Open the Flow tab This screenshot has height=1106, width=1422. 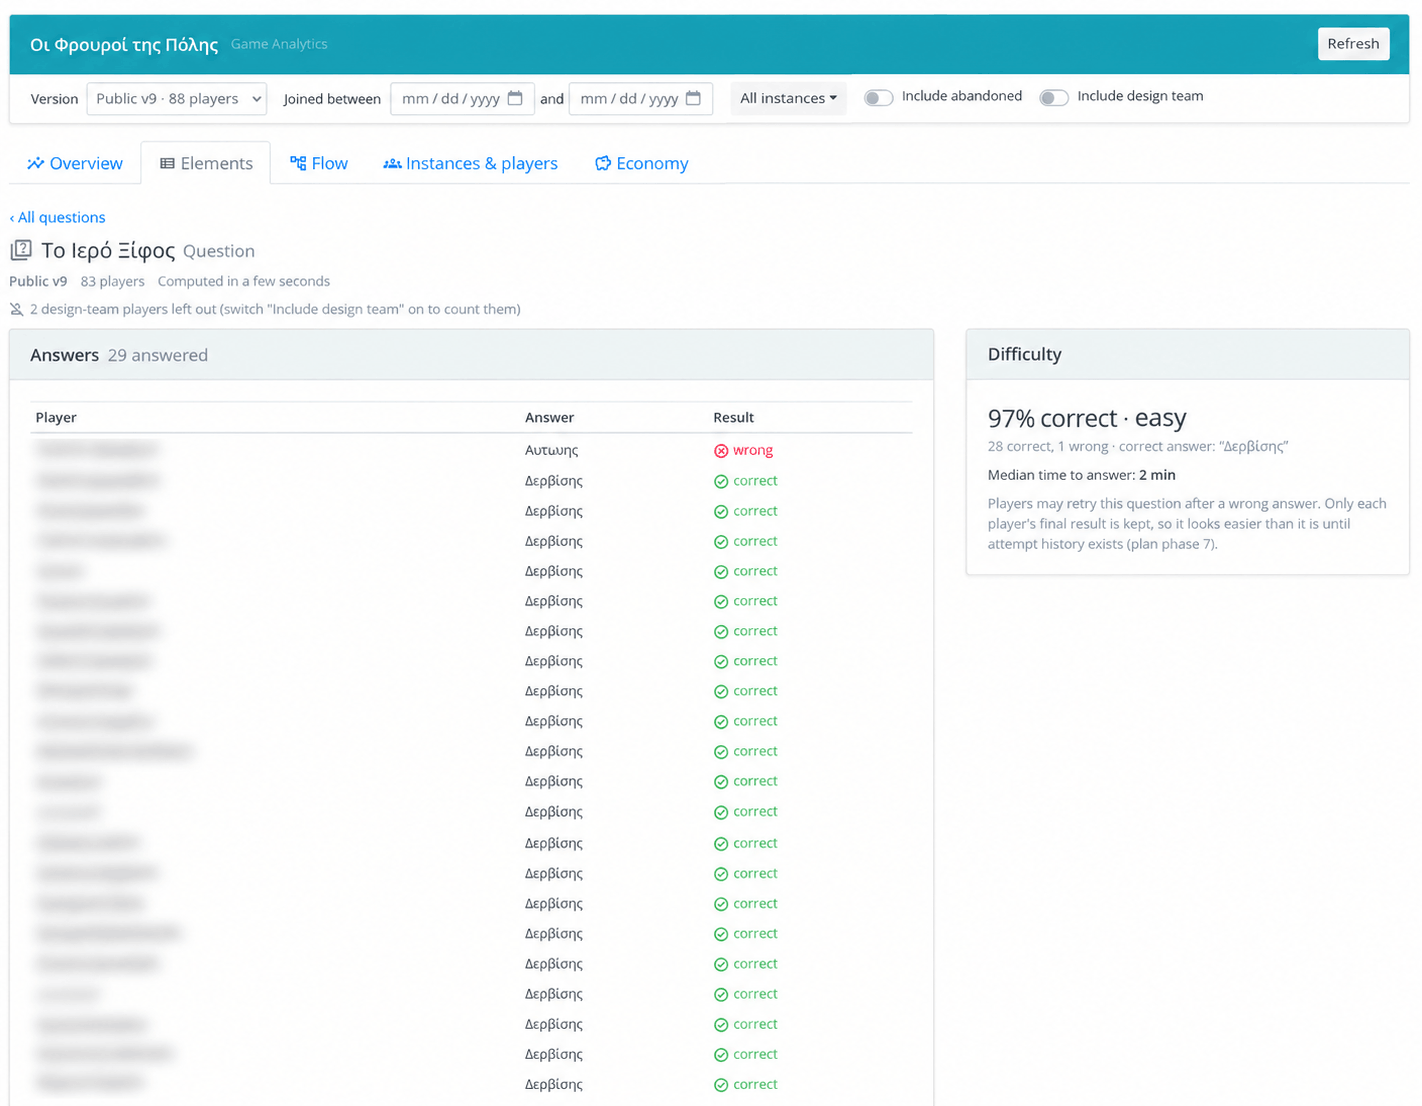(319, 163)
